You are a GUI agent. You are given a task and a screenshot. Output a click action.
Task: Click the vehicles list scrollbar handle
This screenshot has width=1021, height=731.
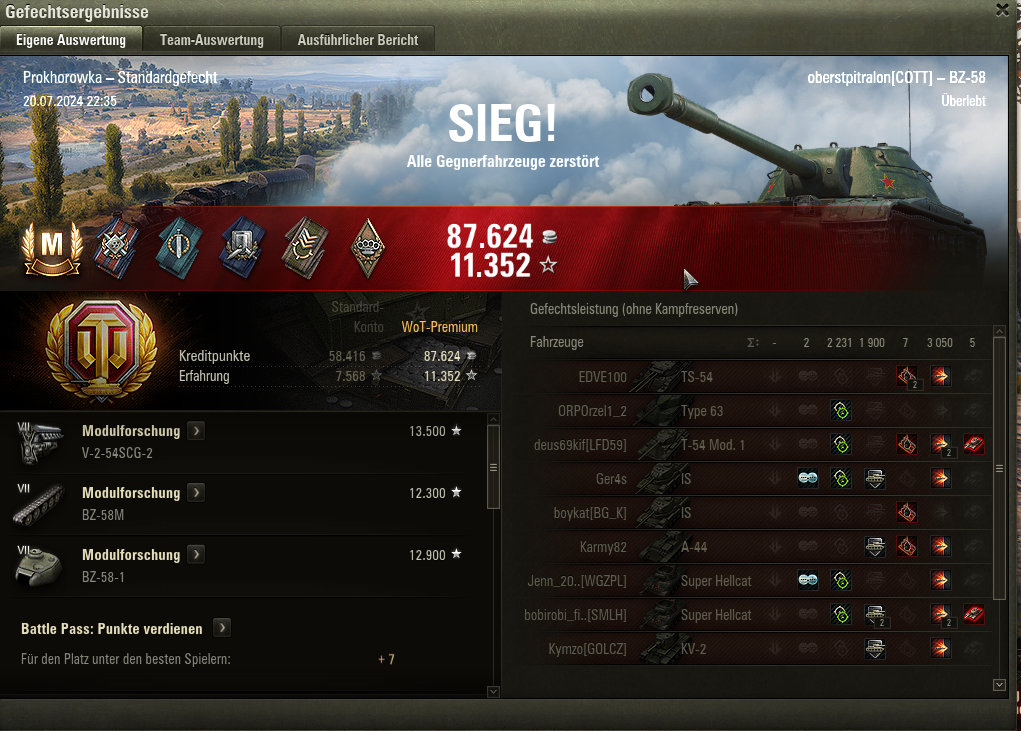pos(1000,468)
